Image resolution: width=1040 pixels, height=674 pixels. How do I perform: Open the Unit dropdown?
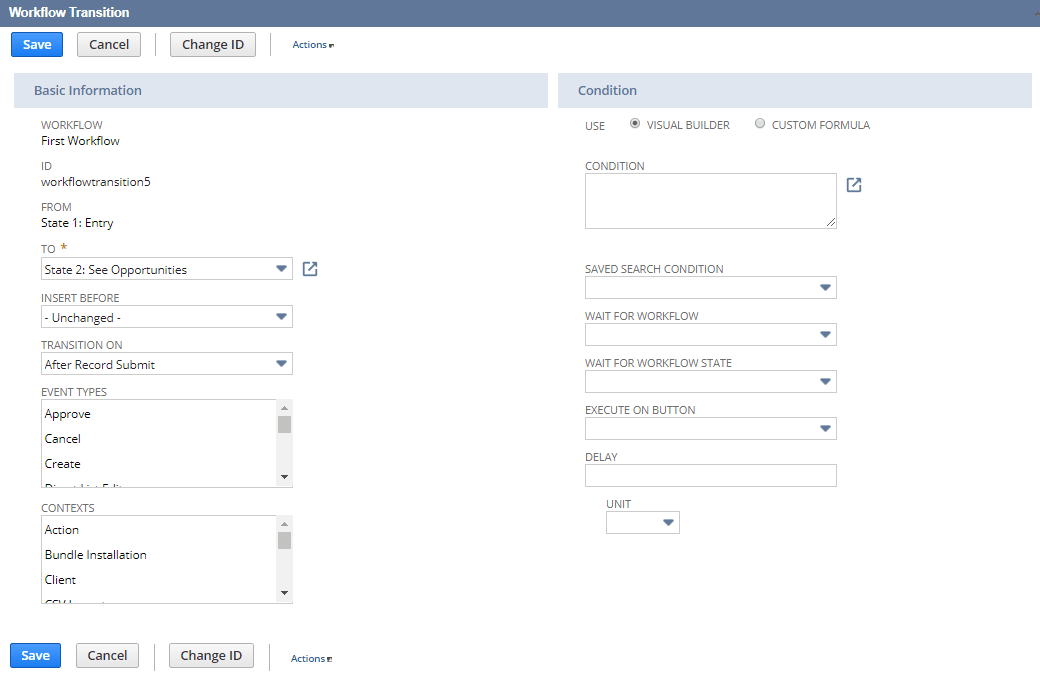point(643,522)
